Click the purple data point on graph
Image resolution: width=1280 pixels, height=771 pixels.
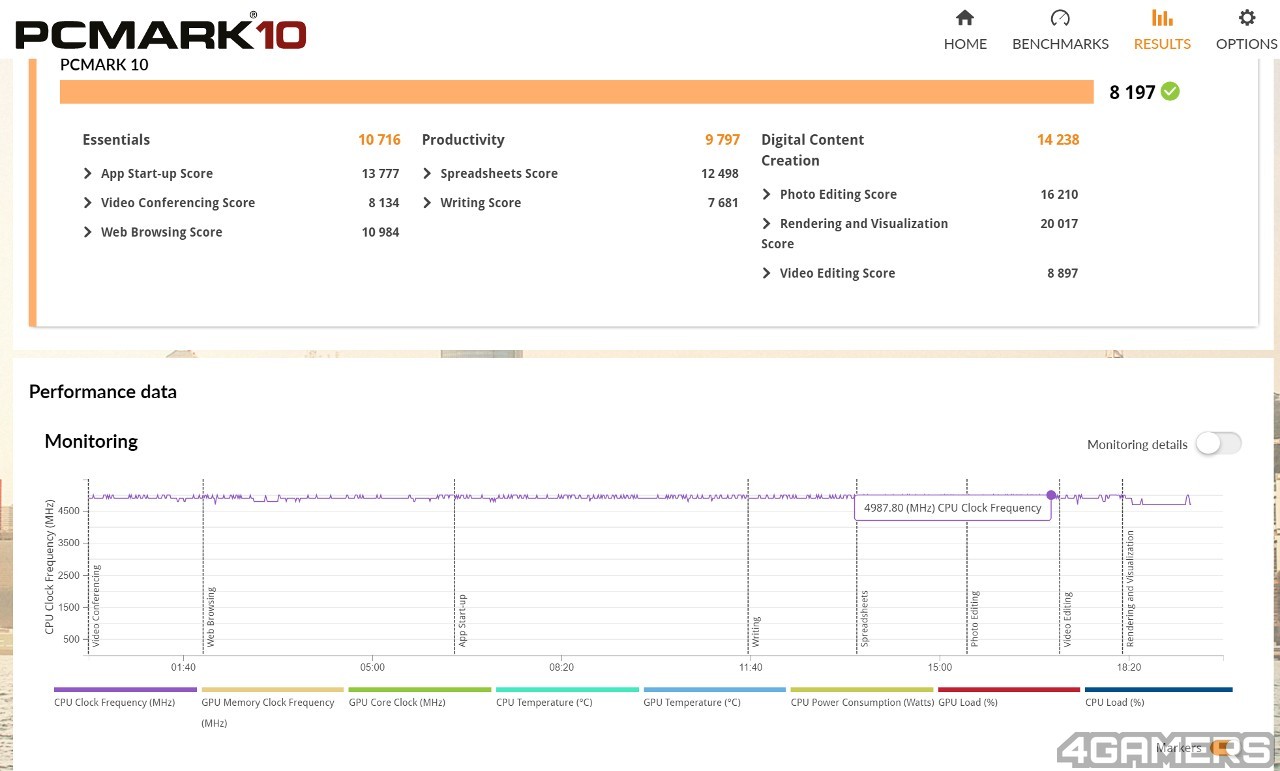coord(1051,495)
